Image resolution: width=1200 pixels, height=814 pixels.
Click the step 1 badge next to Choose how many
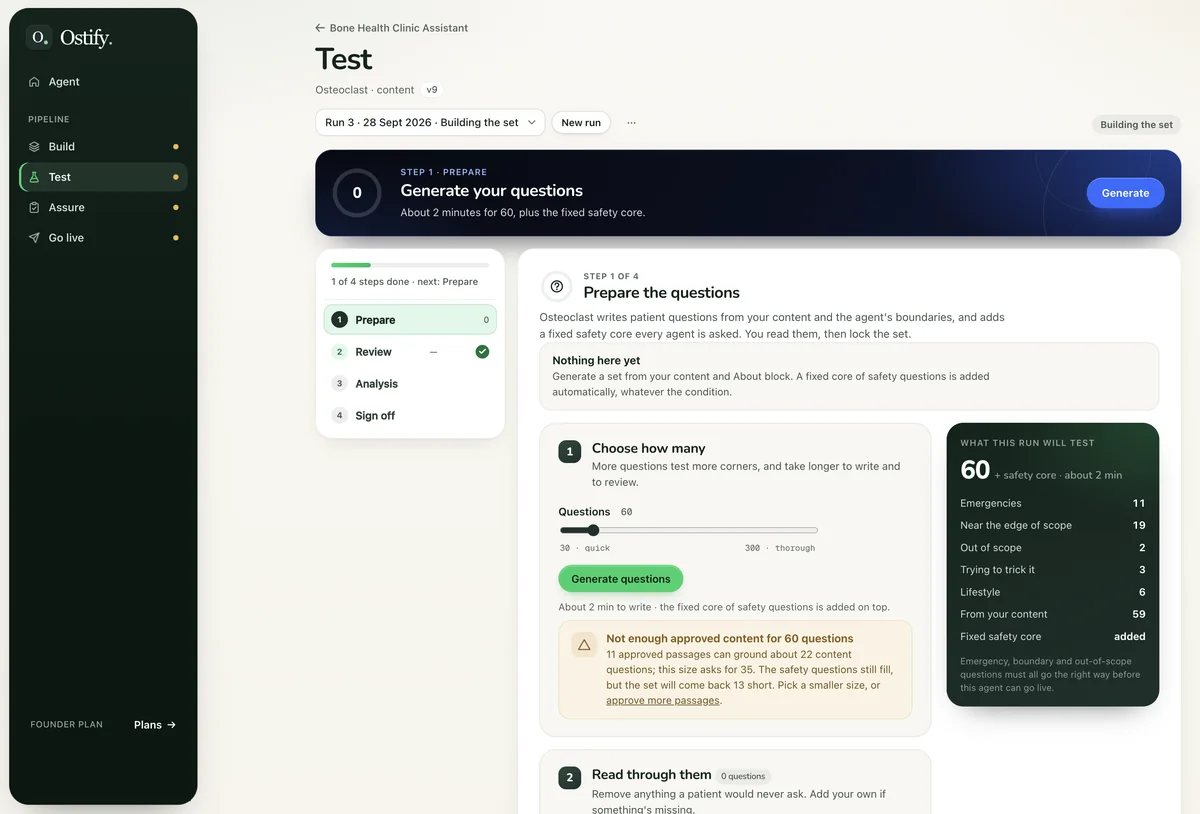tap(570, 452)
